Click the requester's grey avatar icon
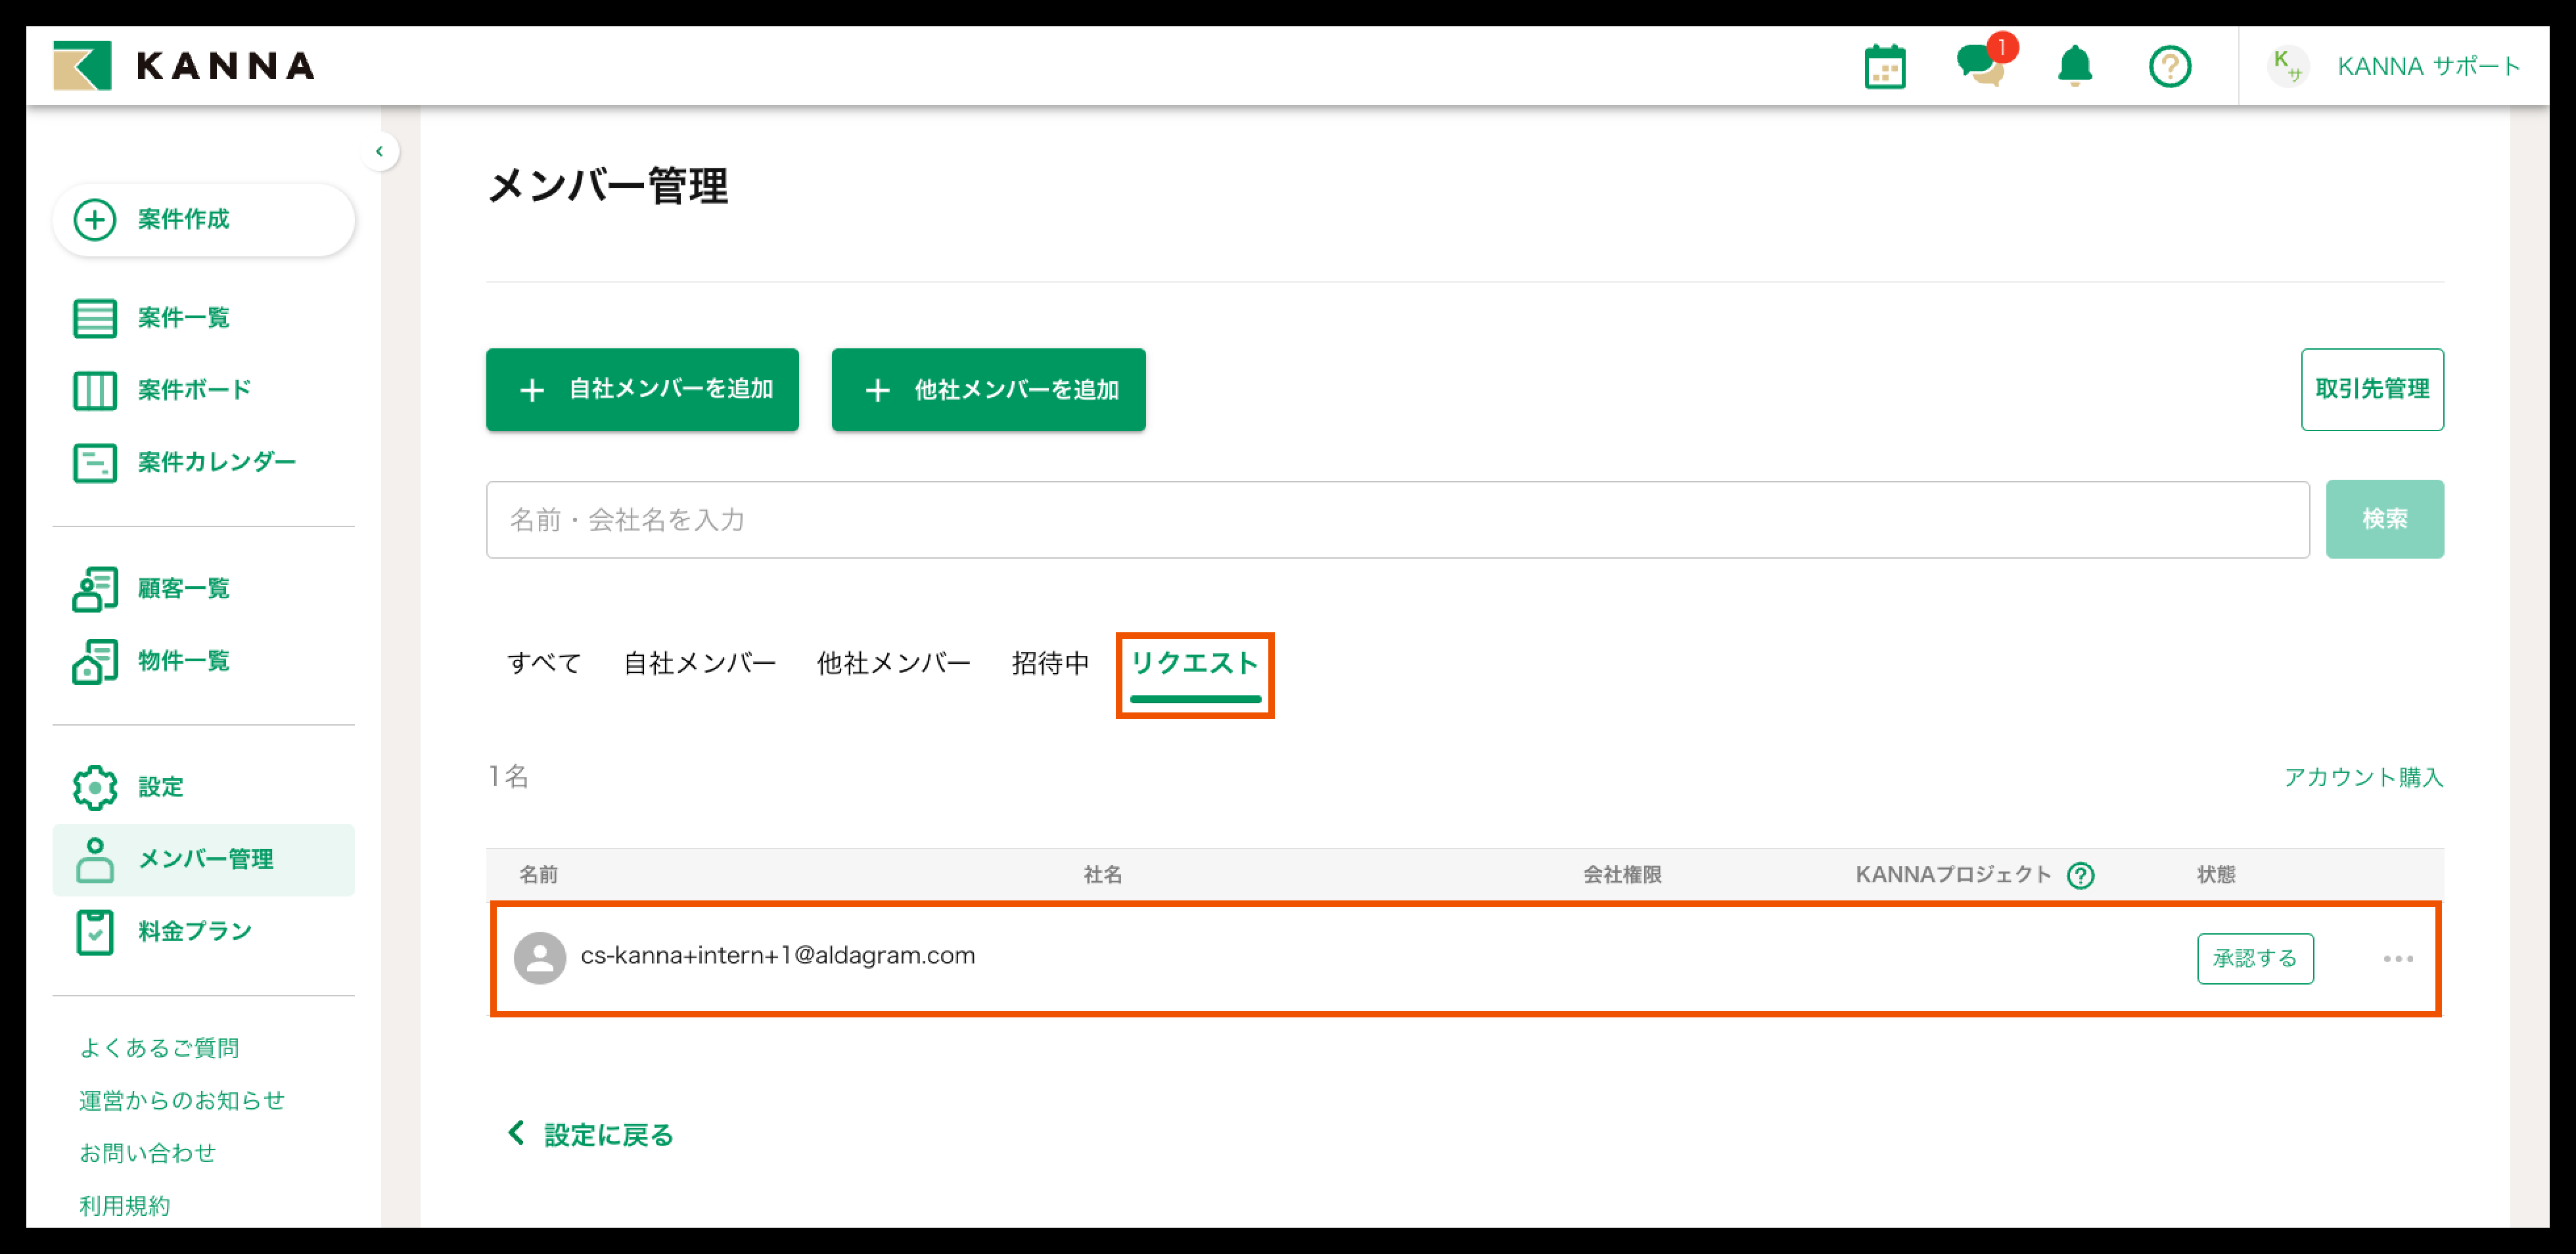 pos(540,958)
